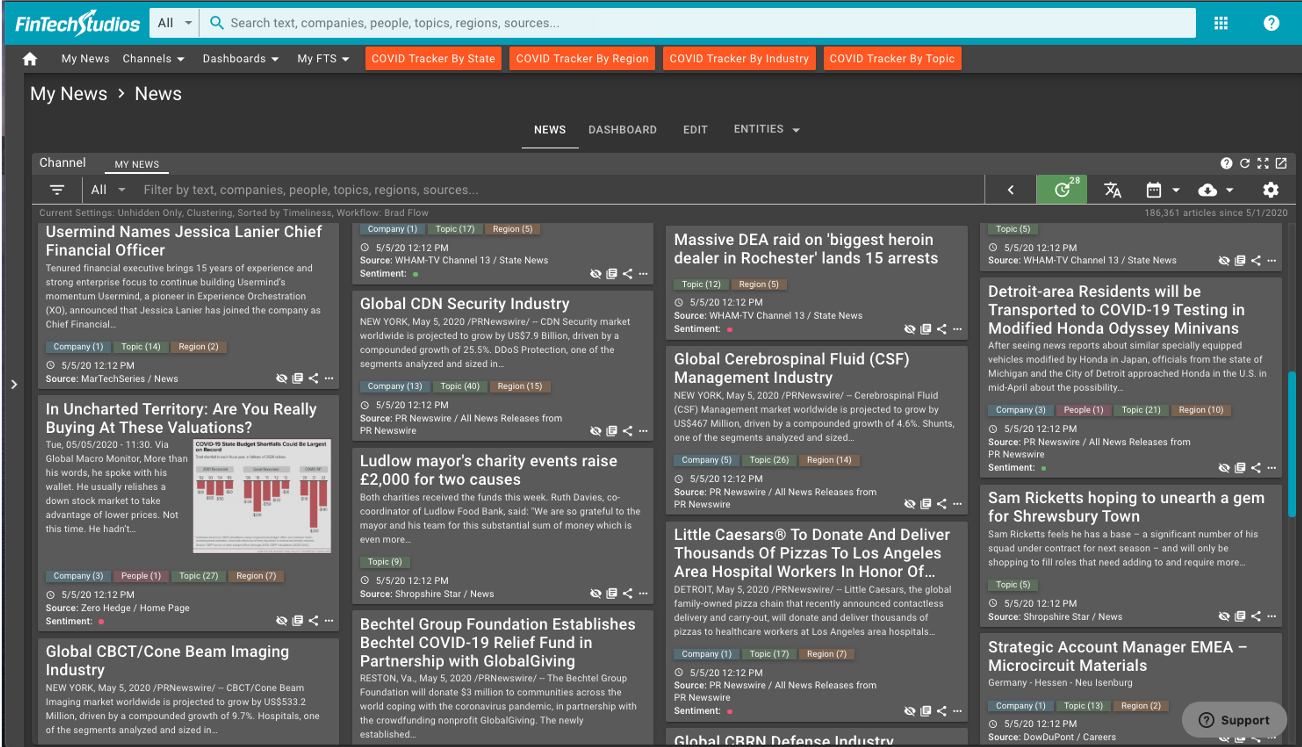The height and width of the screenshot is (747, 1302).
Task: Share the Ludlow mayor's charity article
Action: 628,594
